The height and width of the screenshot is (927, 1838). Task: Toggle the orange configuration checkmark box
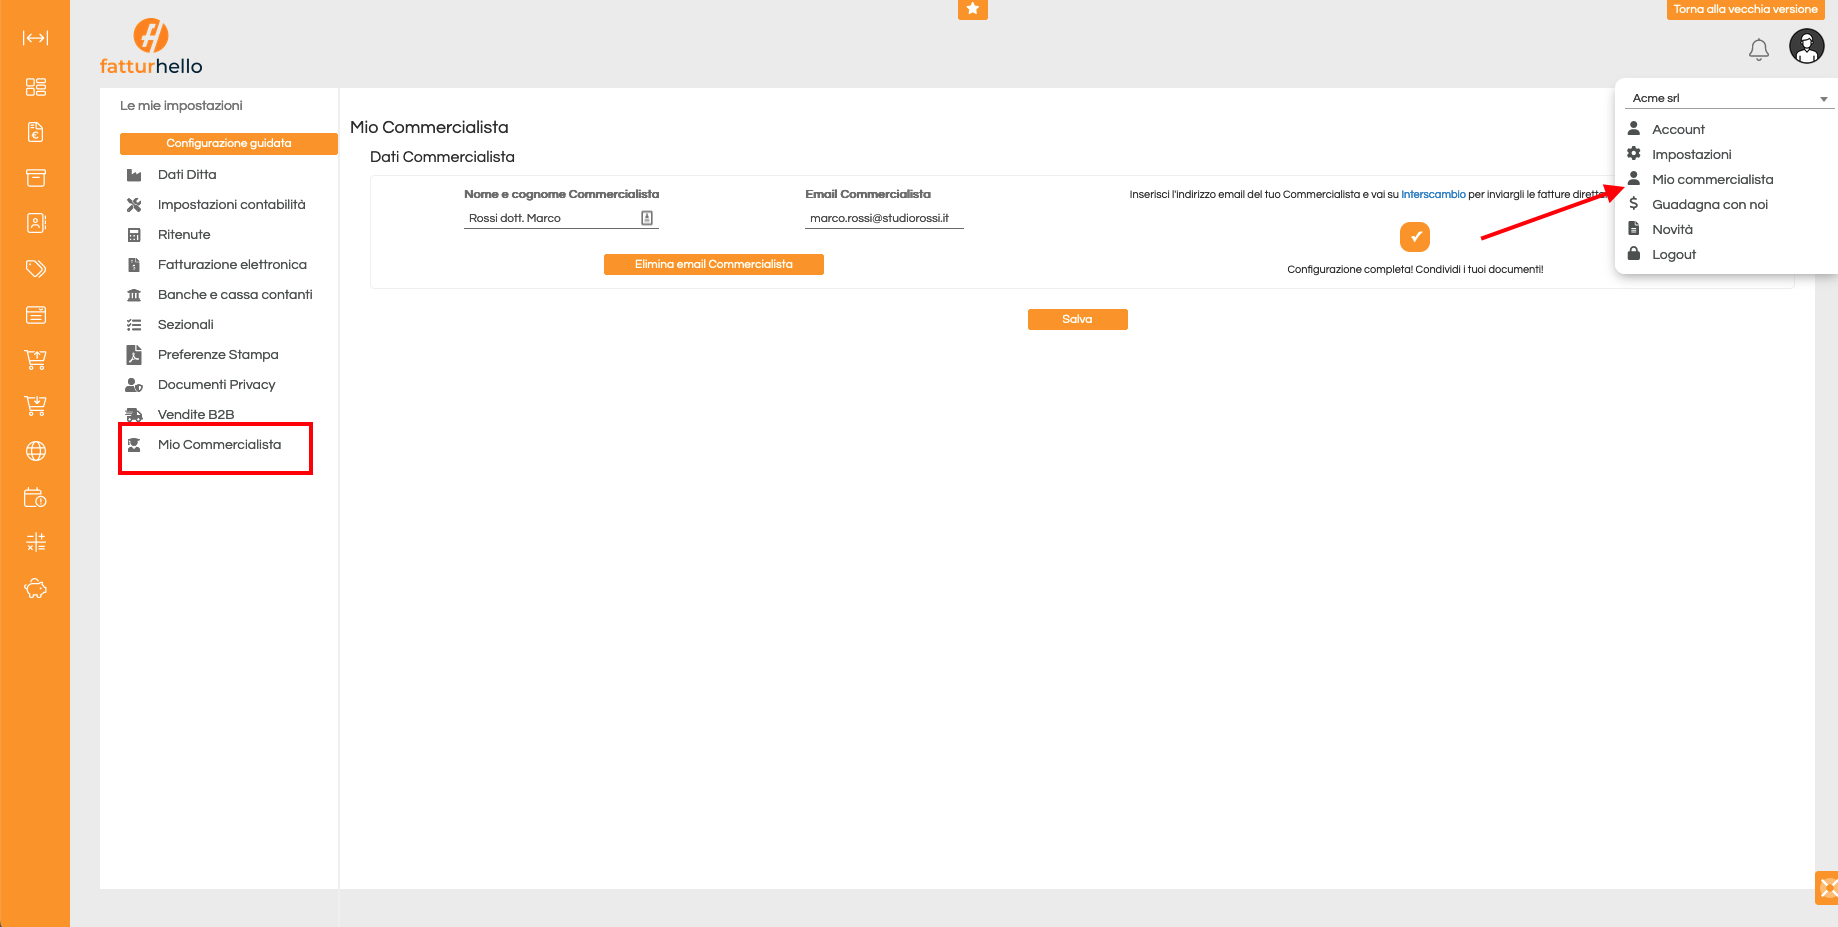click(x=1414, y=237)
